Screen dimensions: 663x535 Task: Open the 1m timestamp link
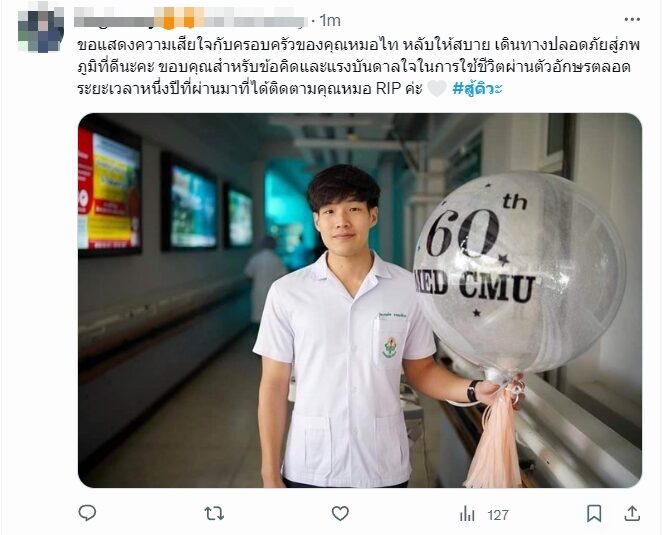coord(330,20)
